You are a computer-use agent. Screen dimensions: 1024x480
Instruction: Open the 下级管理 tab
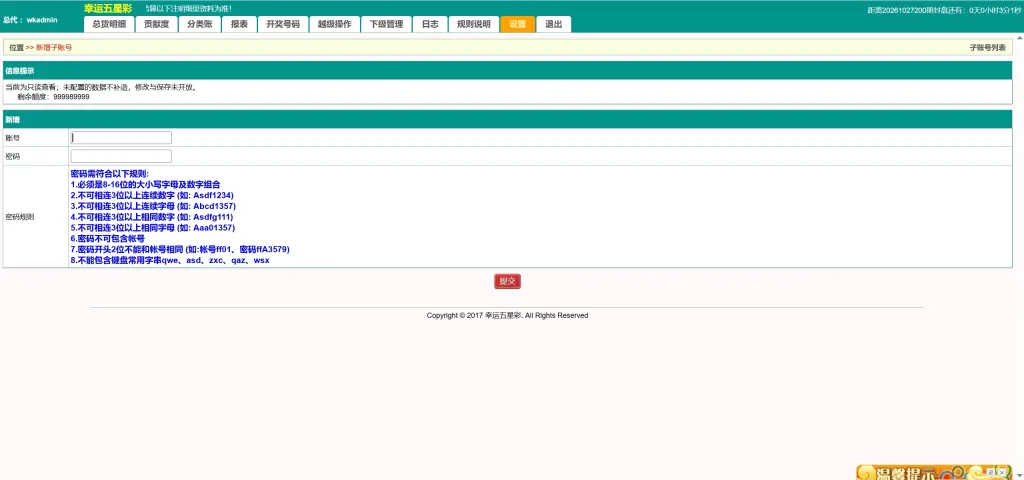click(386, 24)
